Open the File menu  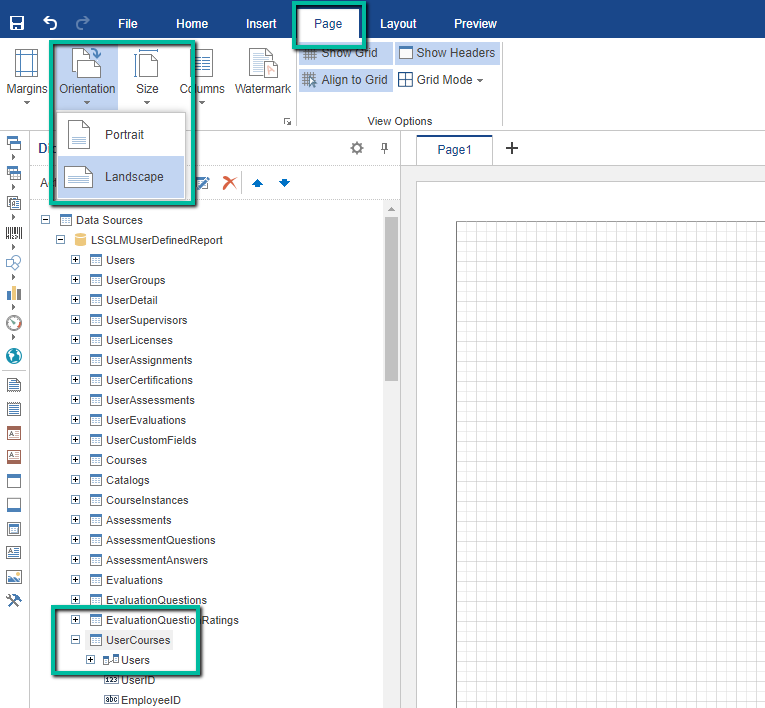pos(128,23)
